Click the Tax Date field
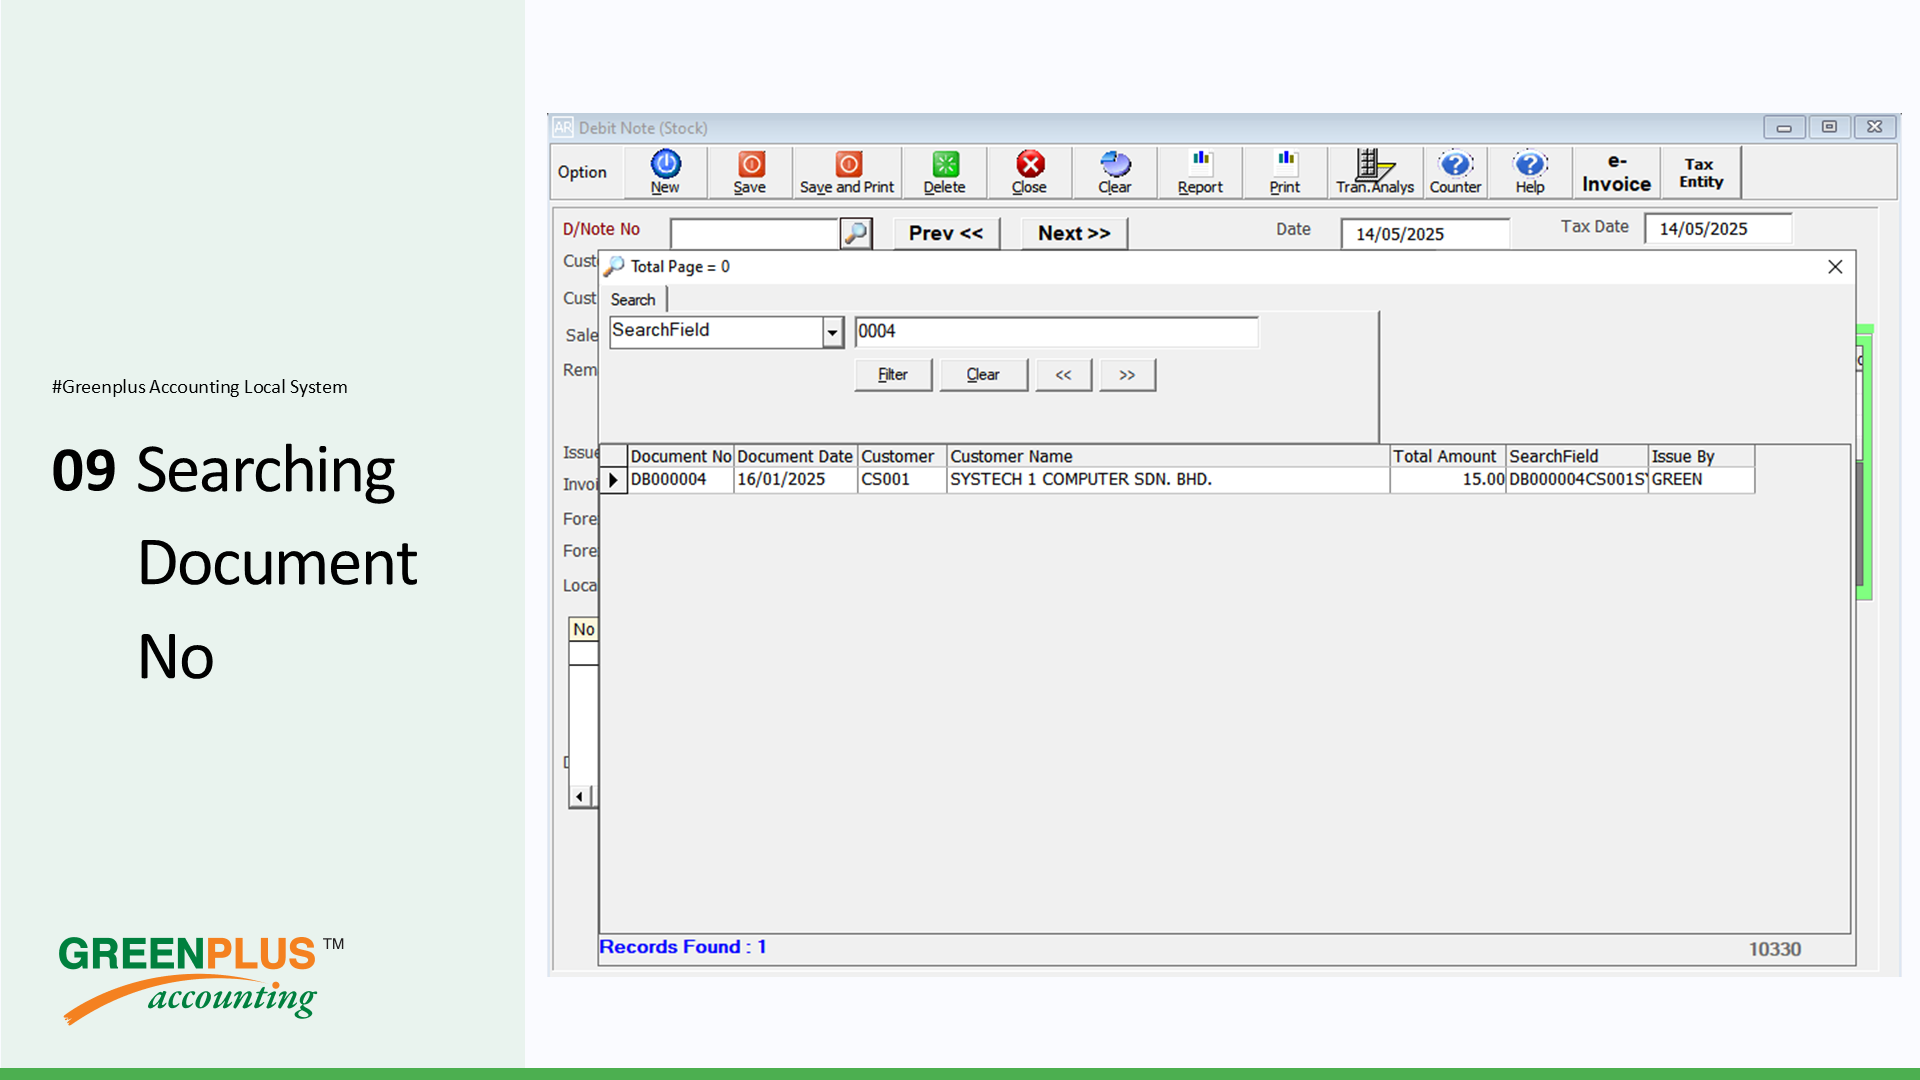The width and height of the screenshot is (1920, 1080). [1718, 229]
